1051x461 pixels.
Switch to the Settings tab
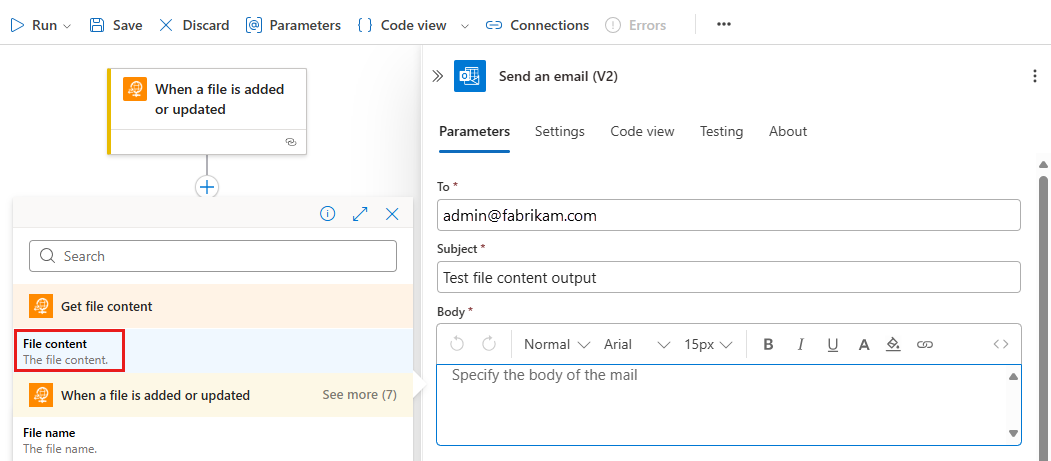click(x=559, y=131)
